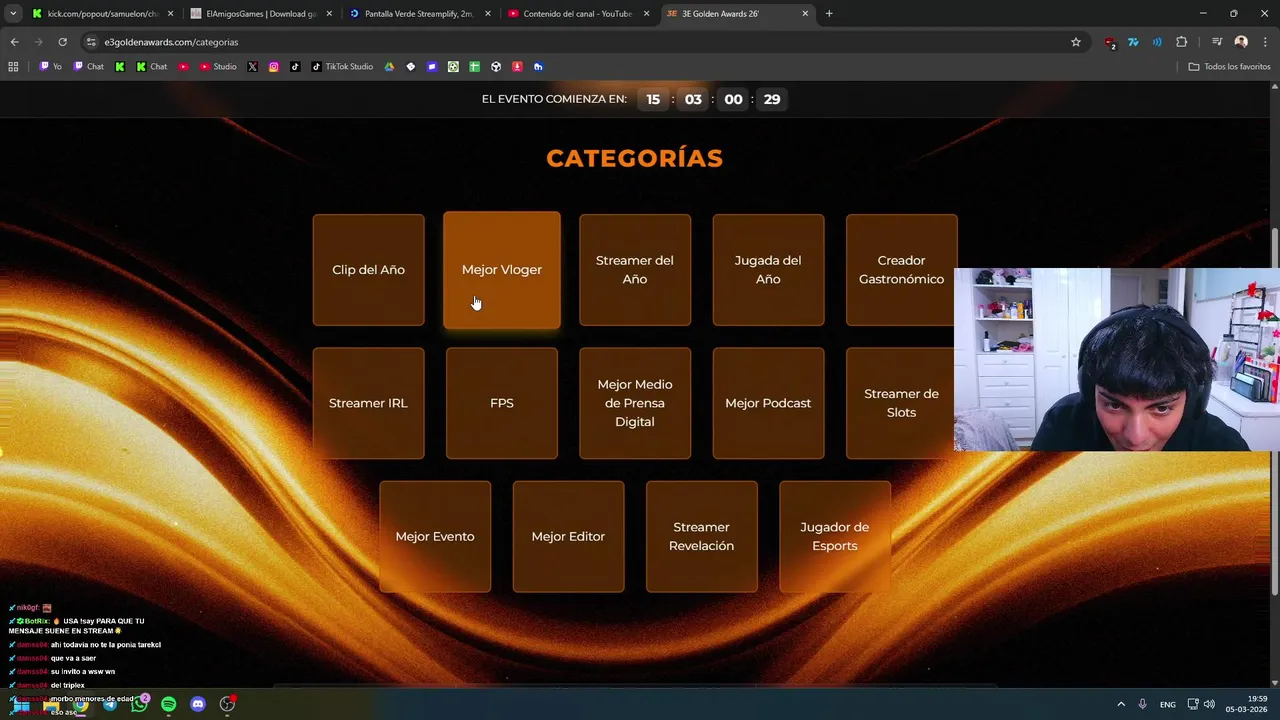Open the Creador Gastronómico category
The image size is (1280, 720).
pos(901,270)
